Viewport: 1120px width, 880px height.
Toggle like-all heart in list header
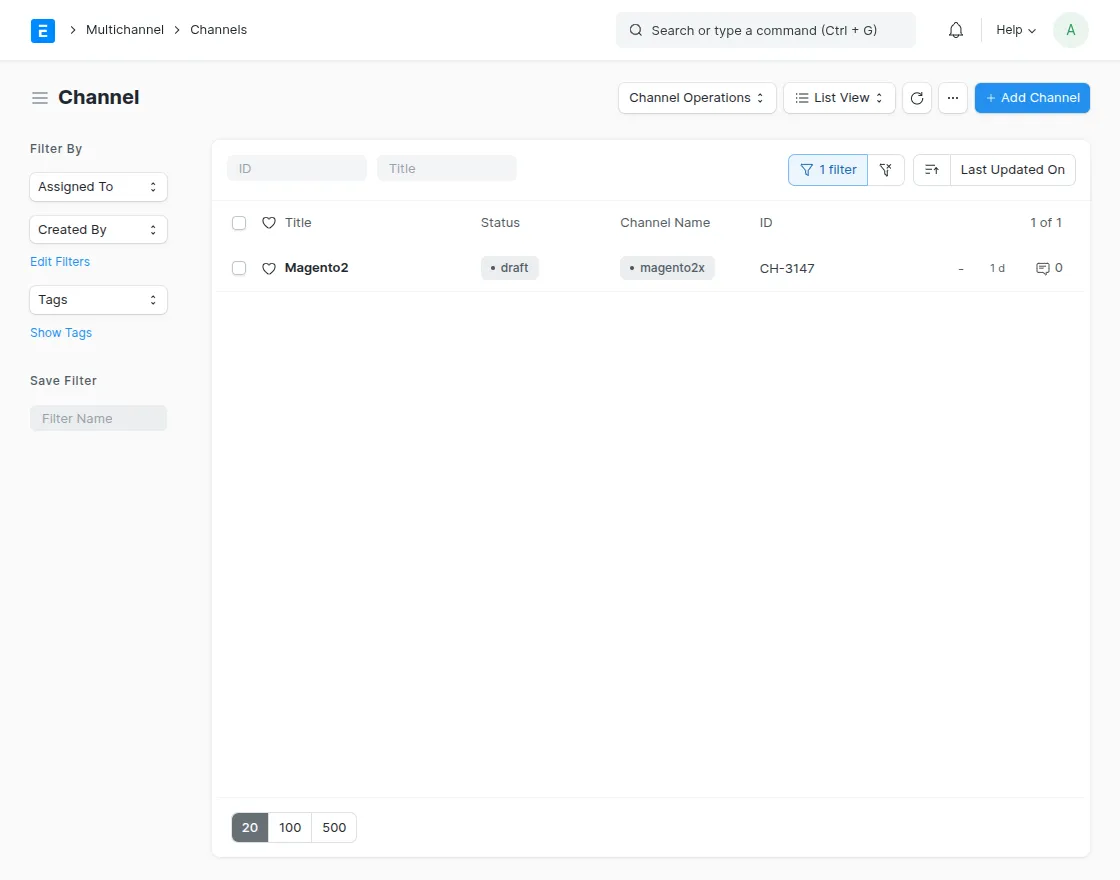(268, 223)
